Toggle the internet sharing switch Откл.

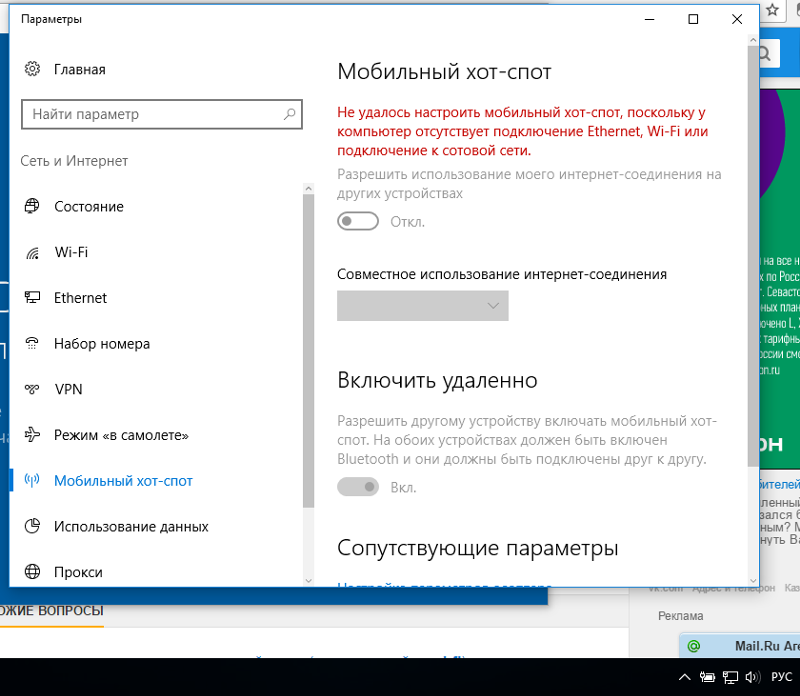358,221
